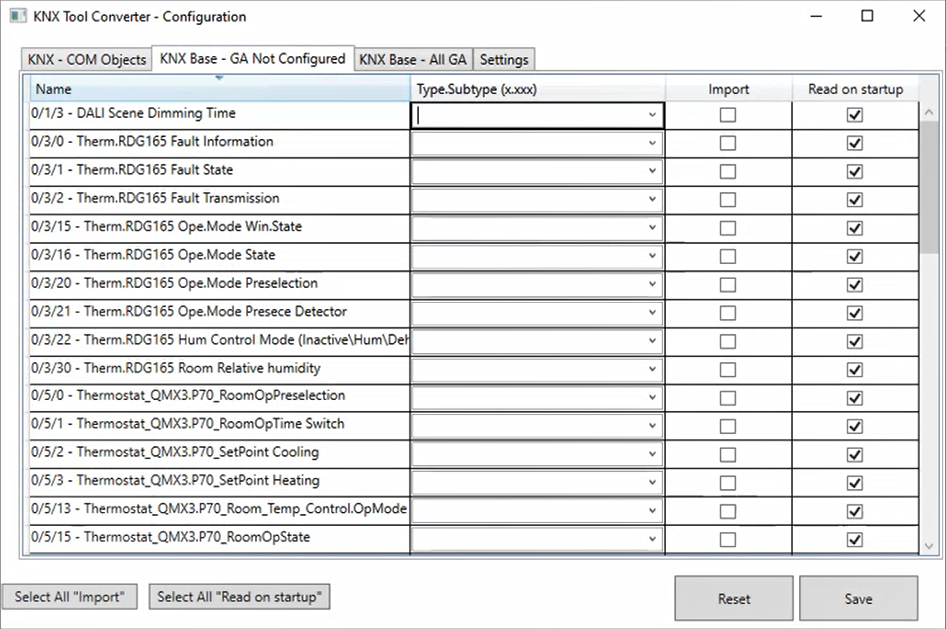Switch to KNX - COM Objects tab
Screen dimensions: 946x629
coord(87,60)
